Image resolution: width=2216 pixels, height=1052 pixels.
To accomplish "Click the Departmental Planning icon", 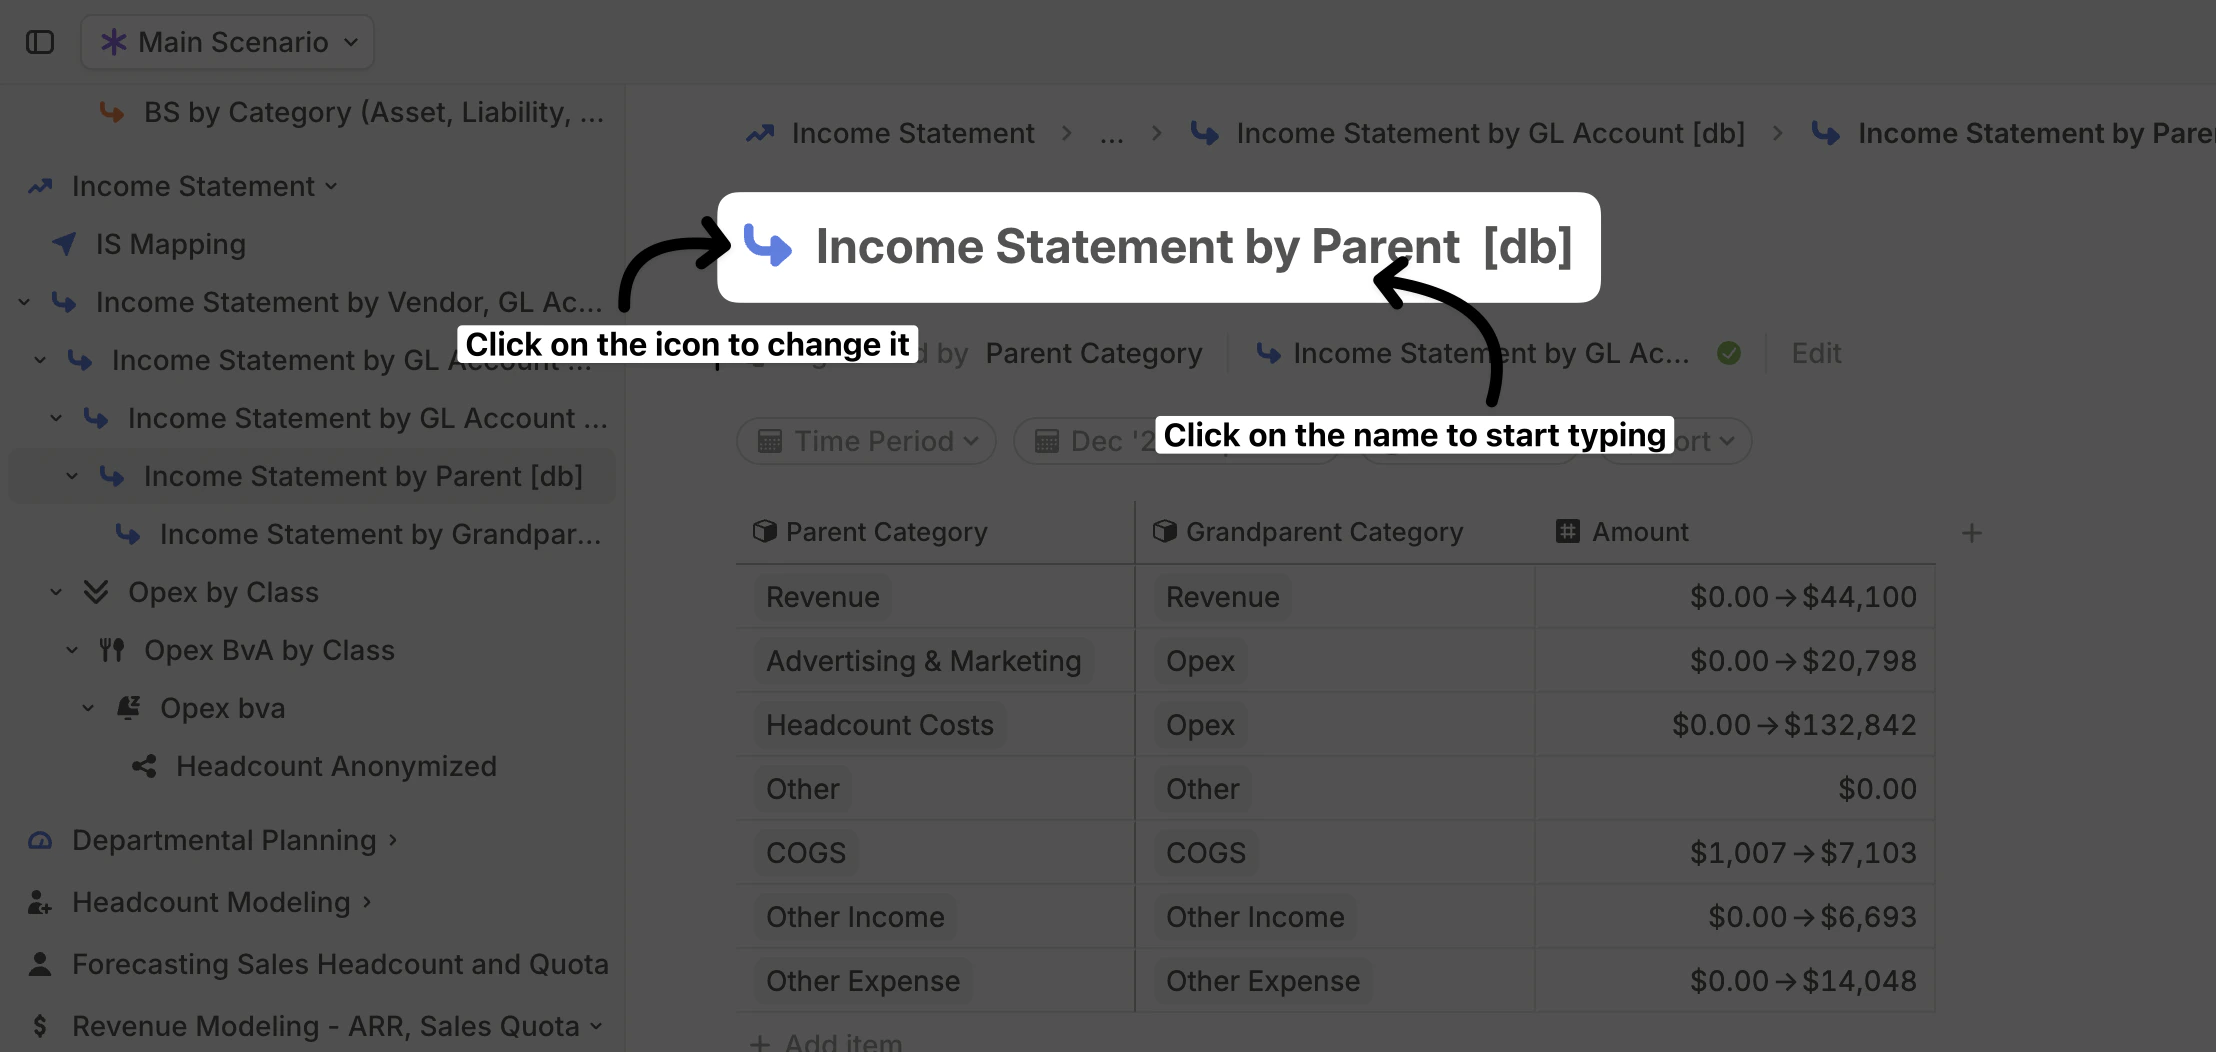I will pyautogui.click(x=40, y=840).
